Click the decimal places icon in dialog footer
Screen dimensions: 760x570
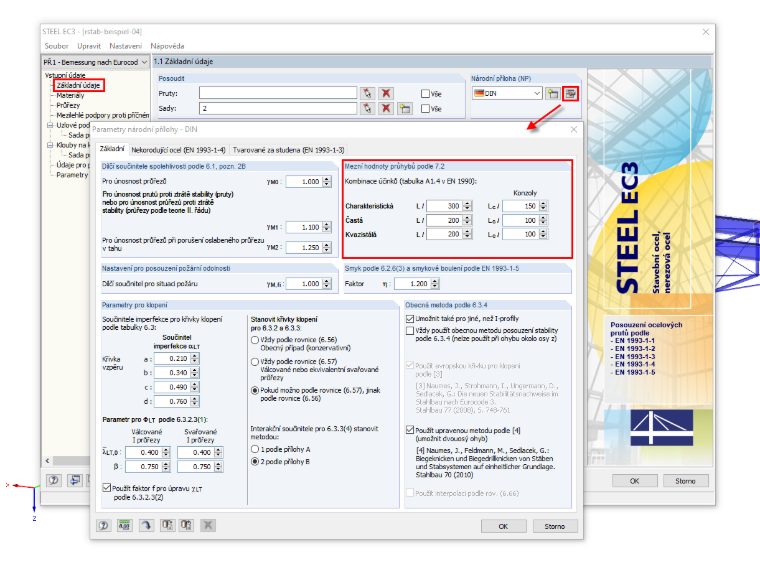point(125,525)
